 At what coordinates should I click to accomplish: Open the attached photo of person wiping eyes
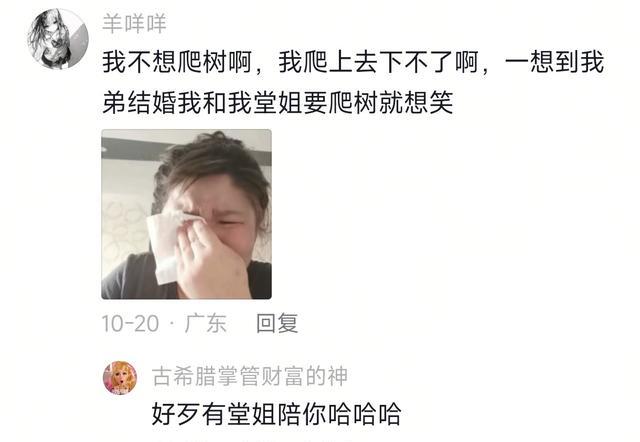187,214
